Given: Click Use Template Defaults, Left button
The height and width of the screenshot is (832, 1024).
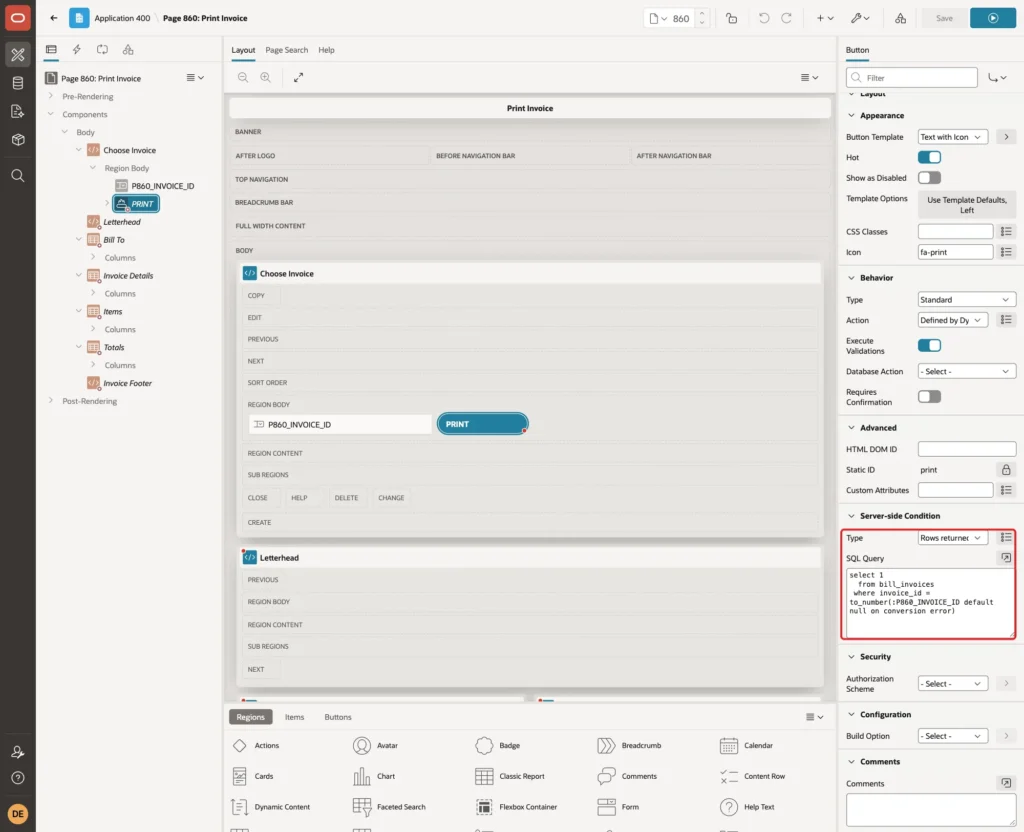Looking at the screenshot, I should coord(967,205).
